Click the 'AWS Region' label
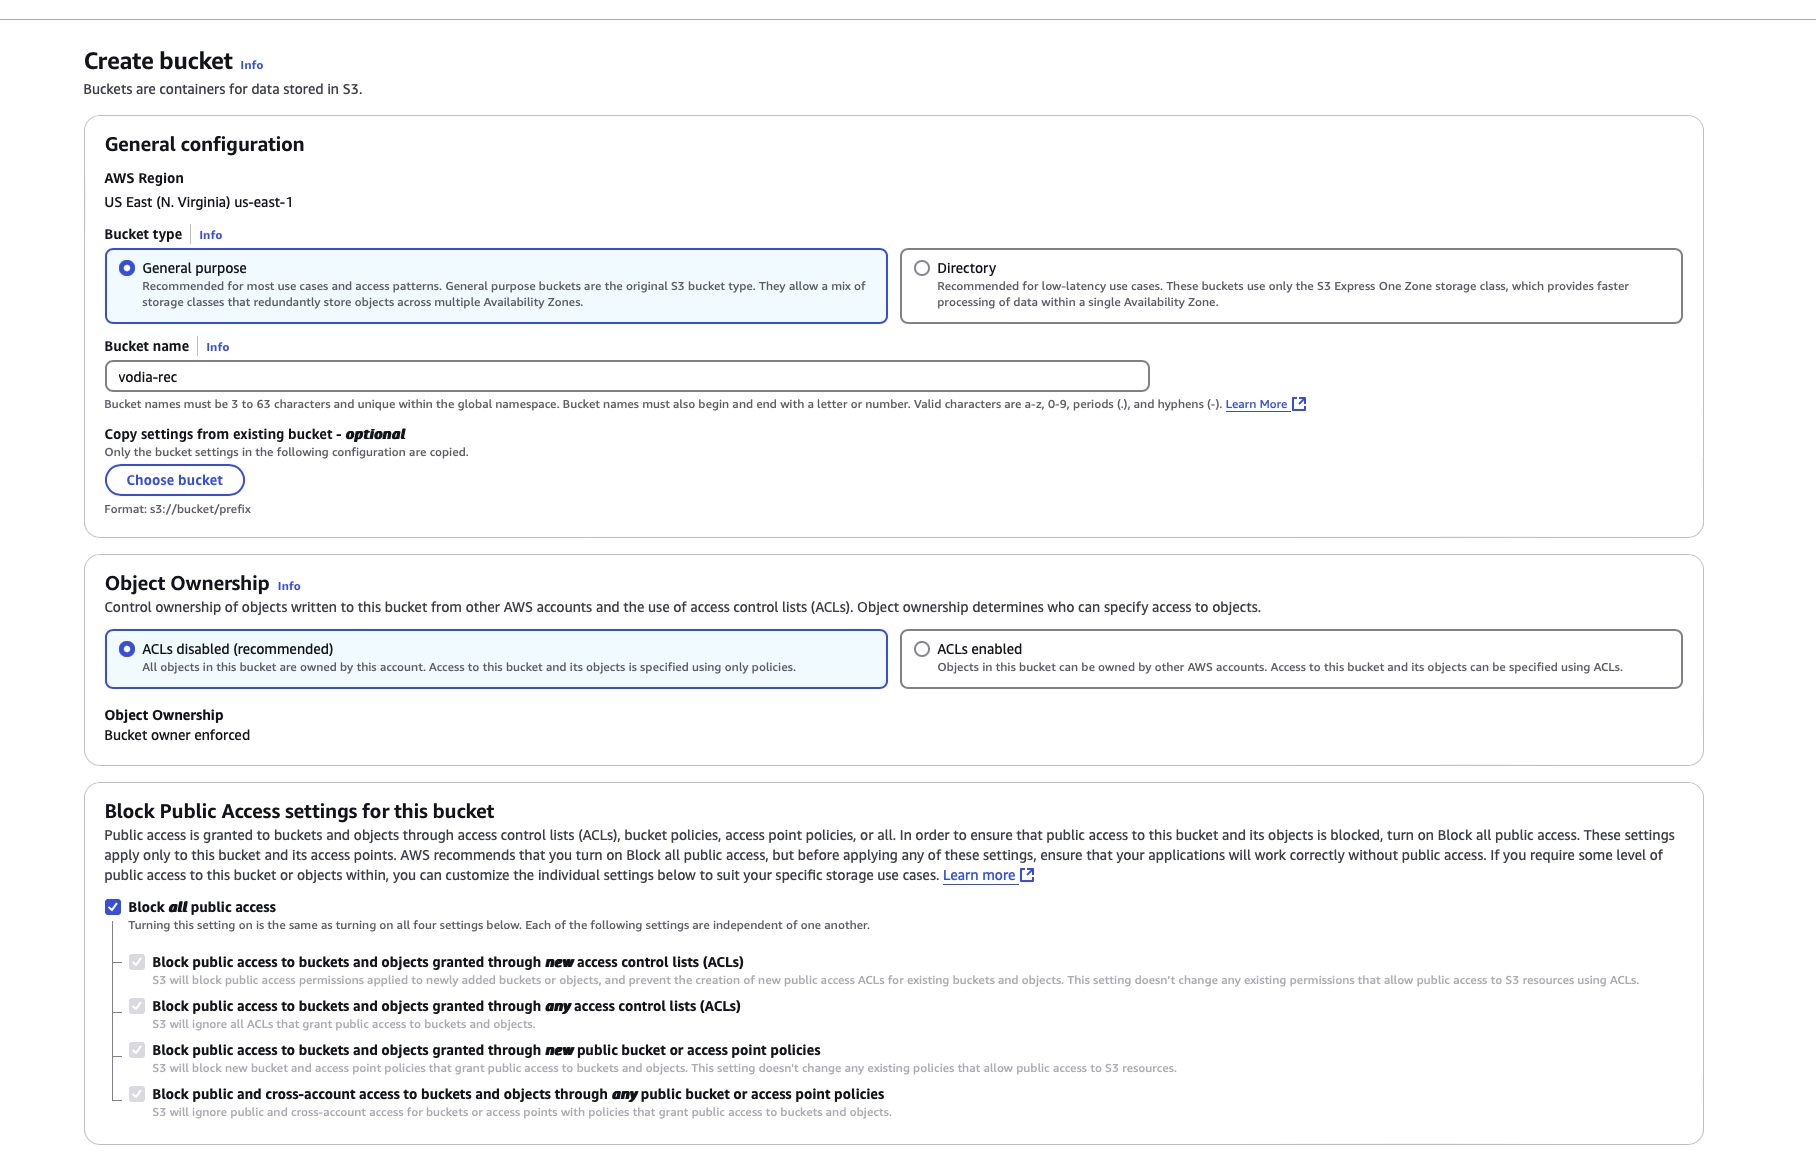This screenshot has width=1816, height=1156. (144, 178)
